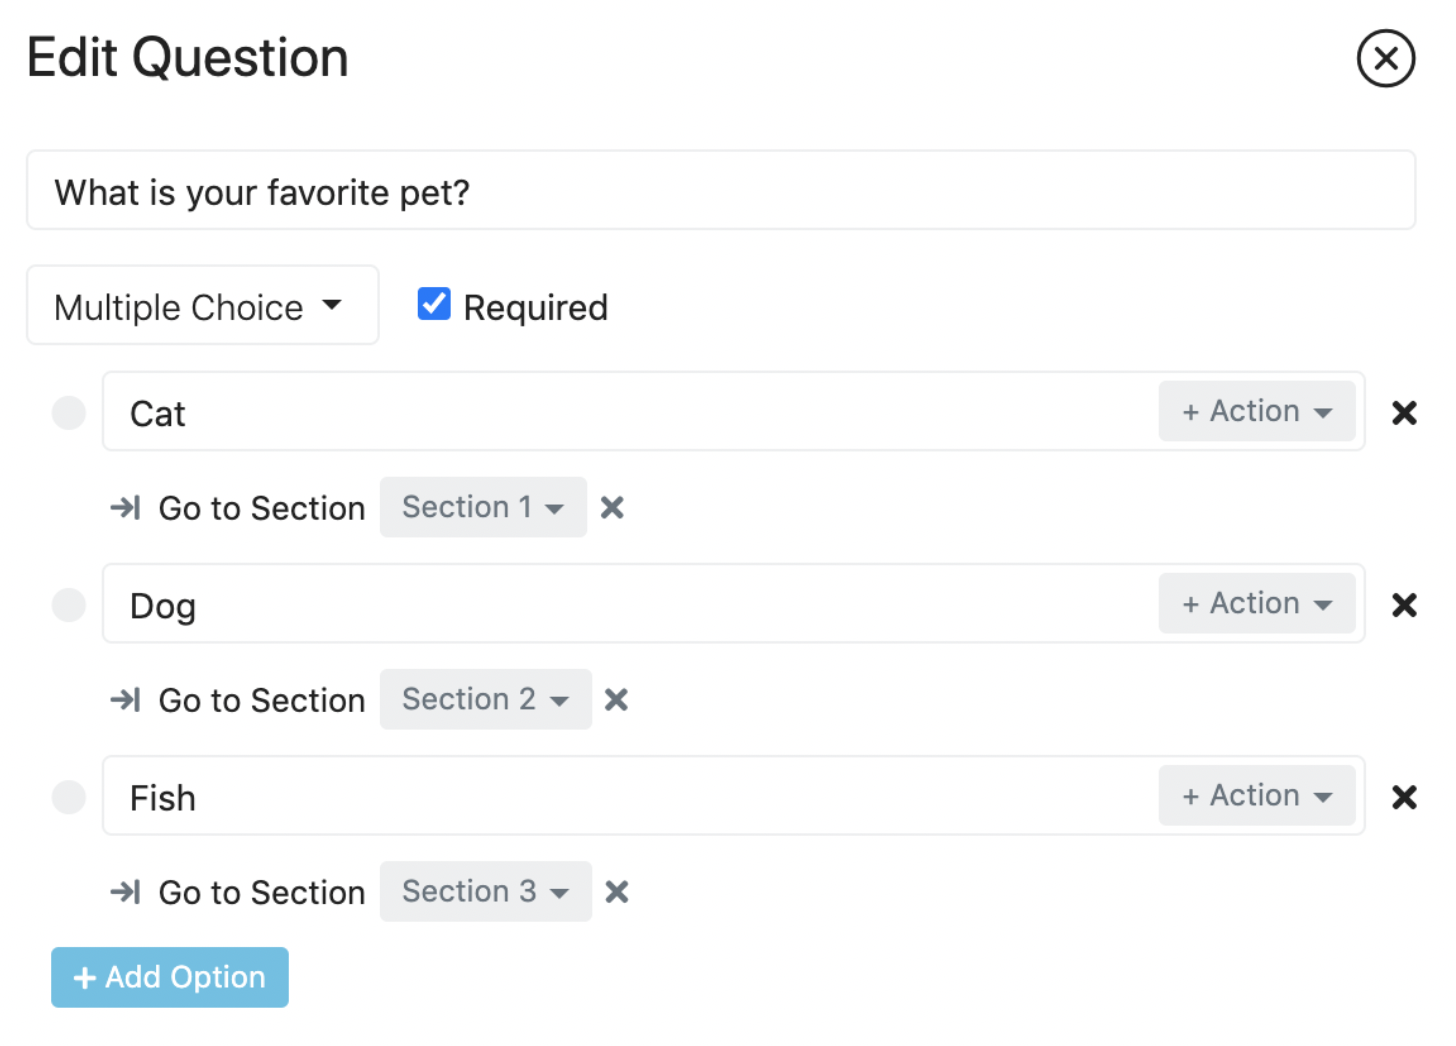Open the Section 1 dropdown
Screen dimensions: 1456x1046
point(483,508)
